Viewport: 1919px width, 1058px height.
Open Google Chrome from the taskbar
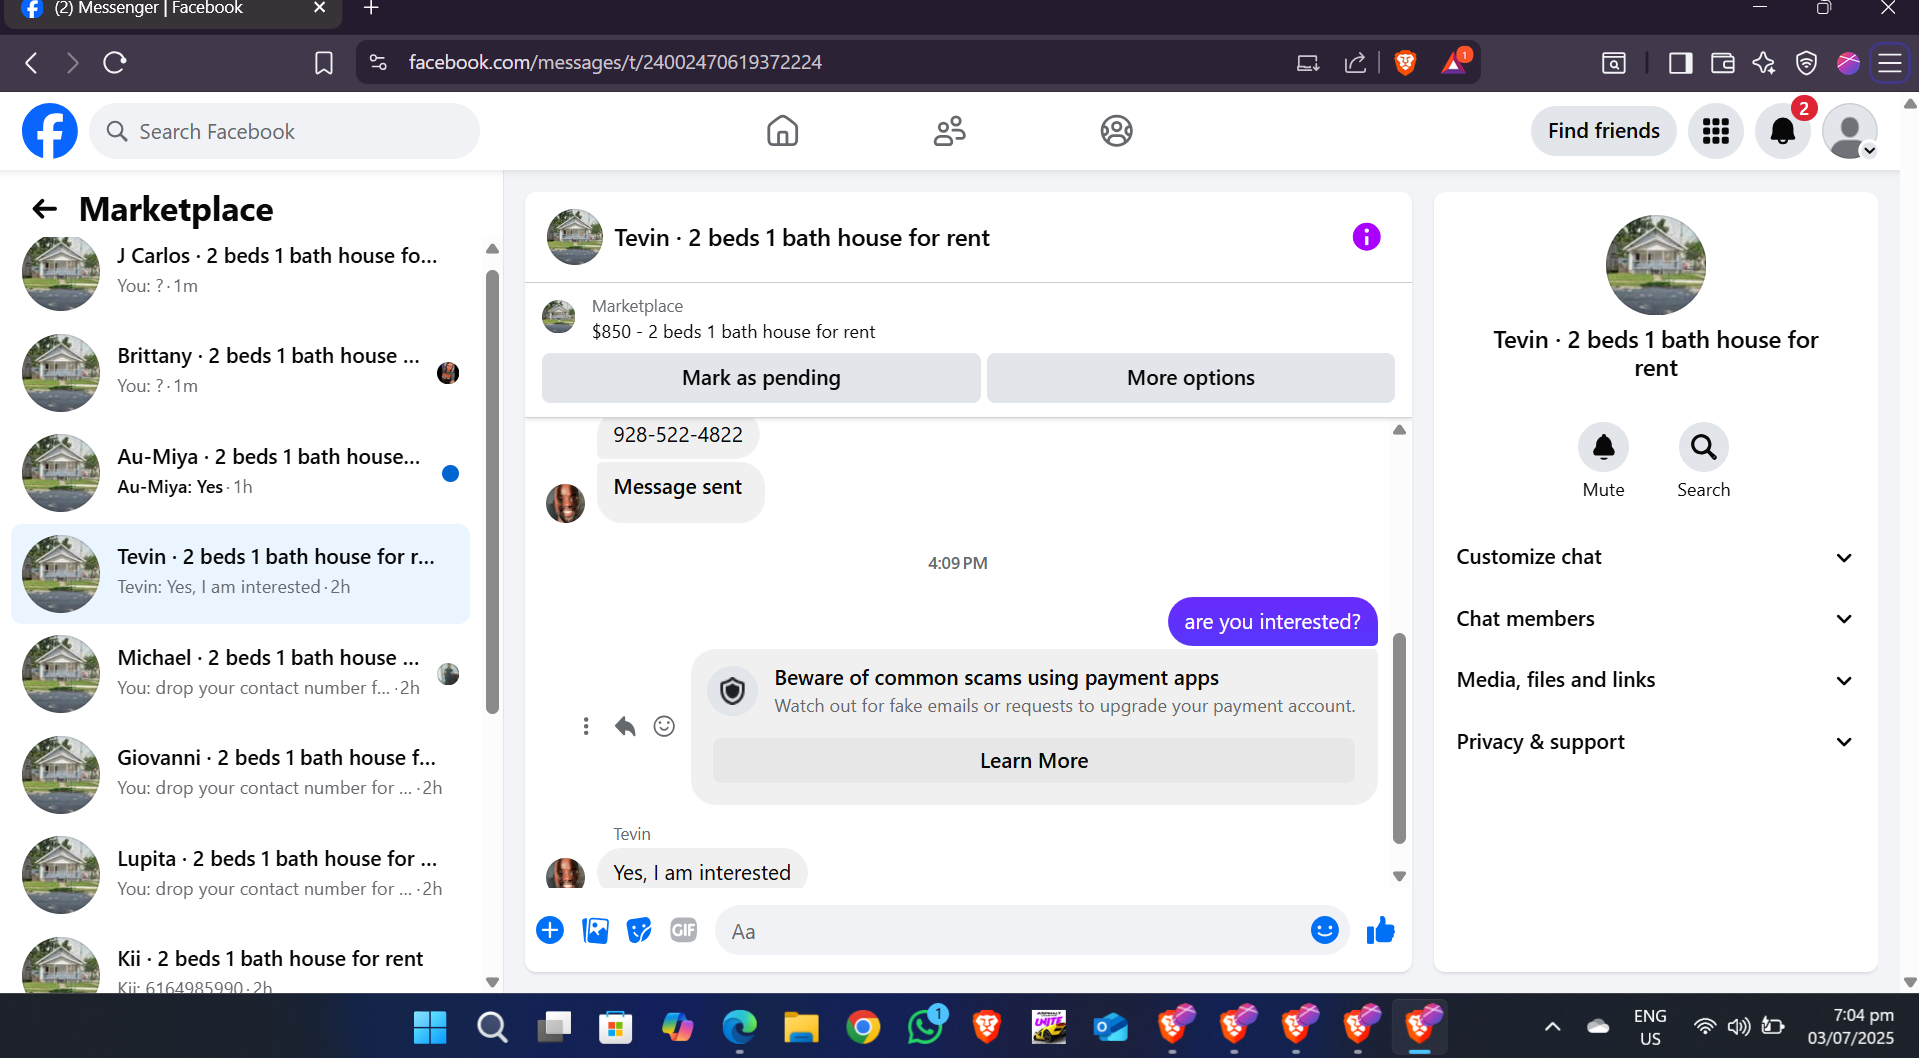(863, 1027)
